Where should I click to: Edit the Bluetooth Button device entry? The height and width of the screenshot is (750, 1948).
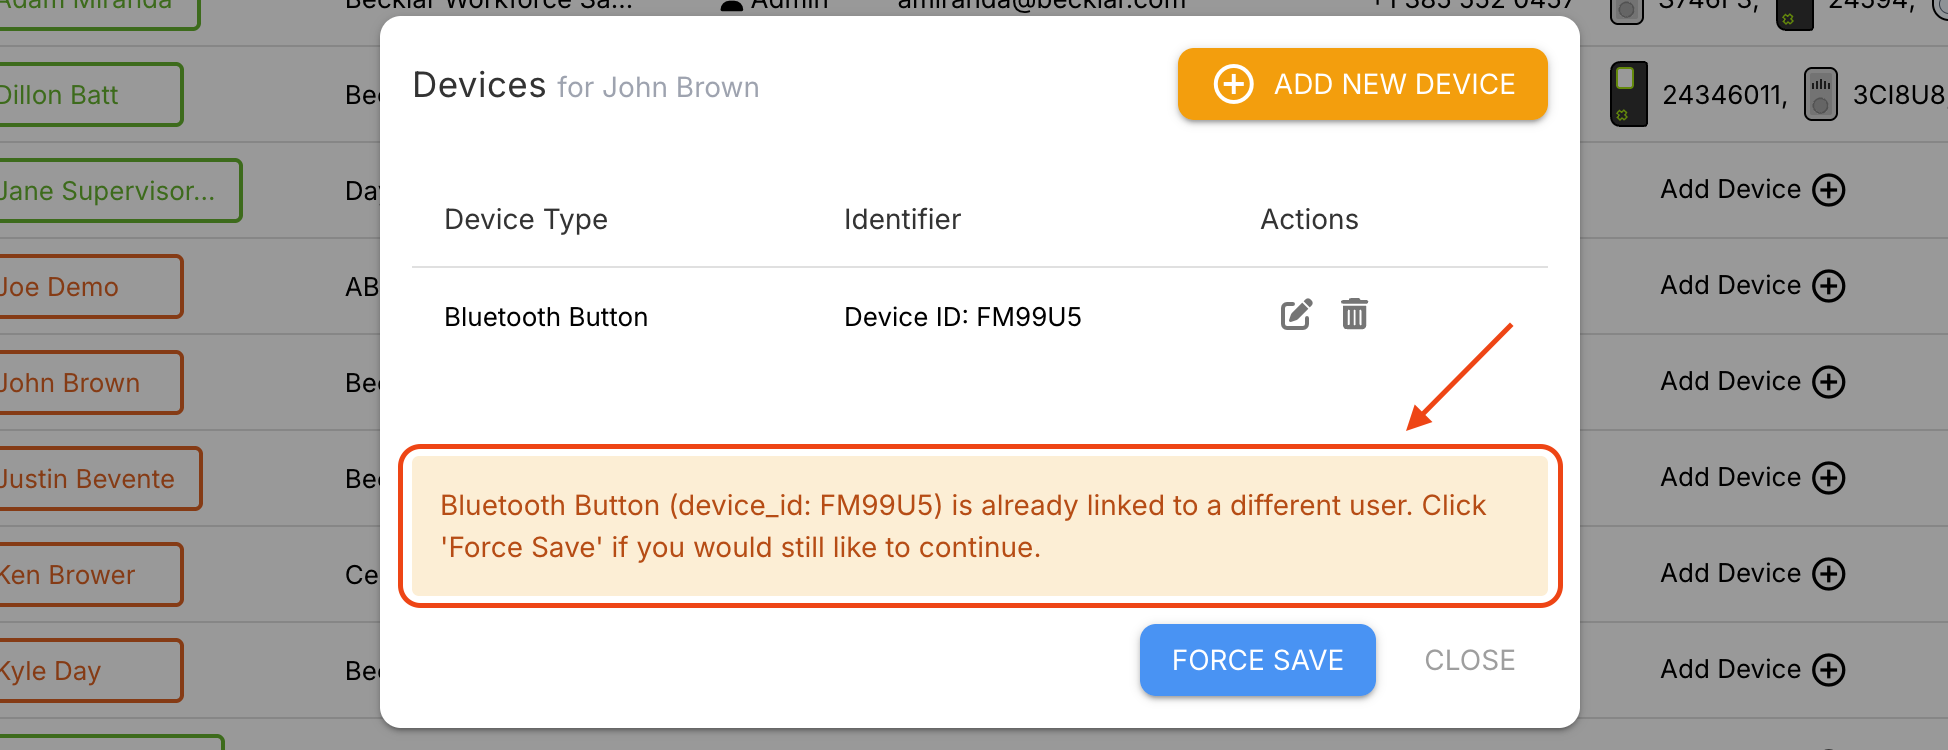click(1296, 315)
